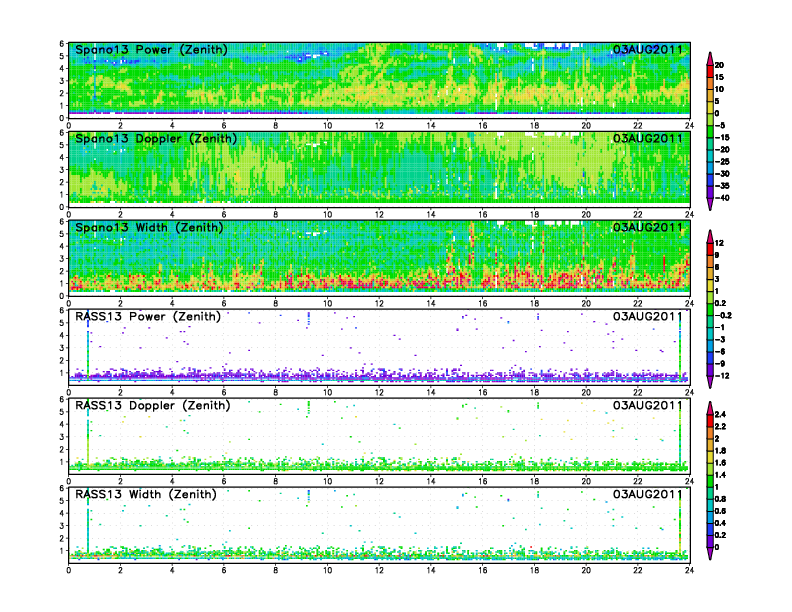Click the "Spano13 Doppler (Zenith)" panel title

tap(156, 138)
